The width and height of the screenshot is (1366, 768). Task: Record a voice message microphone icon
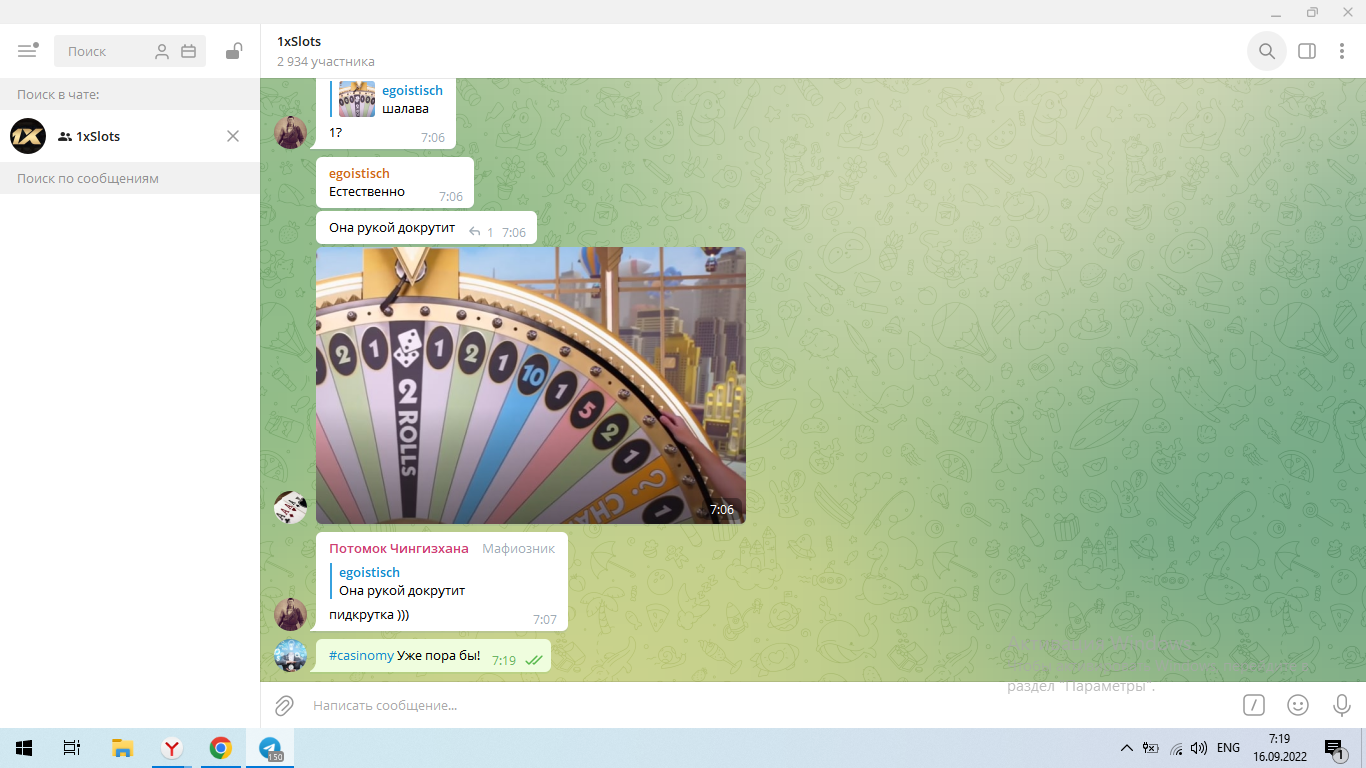point(1342,705)
